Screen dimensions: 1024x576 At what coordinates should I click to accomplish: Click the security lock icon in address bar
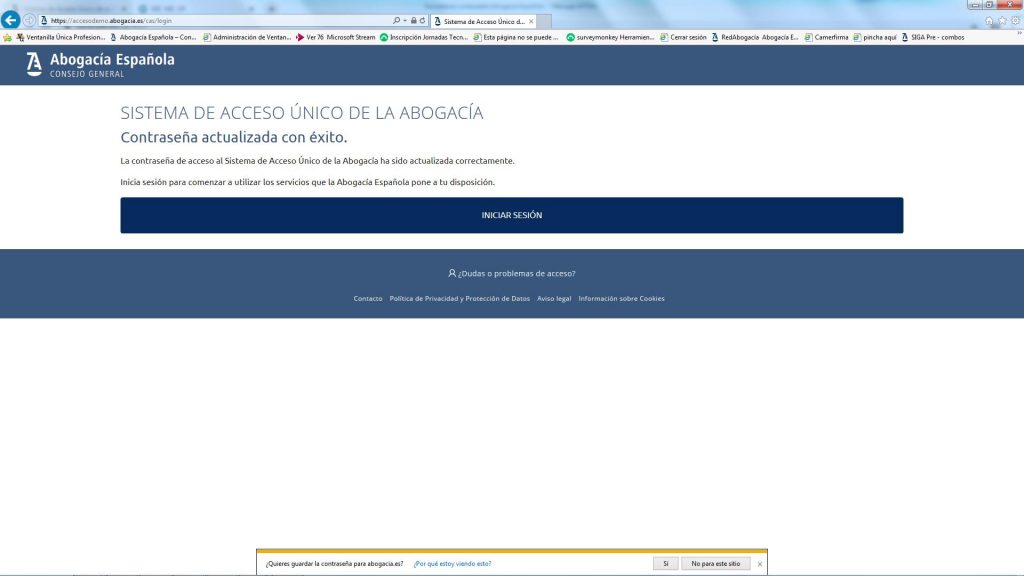pos(413,21)
